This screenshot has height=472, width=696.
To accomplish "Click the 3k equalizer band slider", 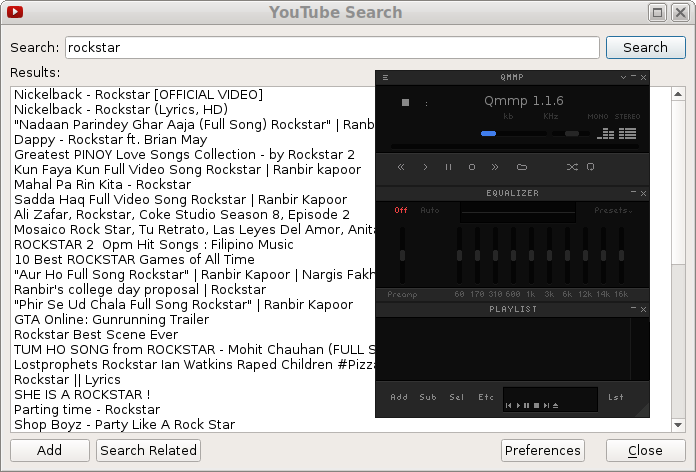I will pos(550,255).
